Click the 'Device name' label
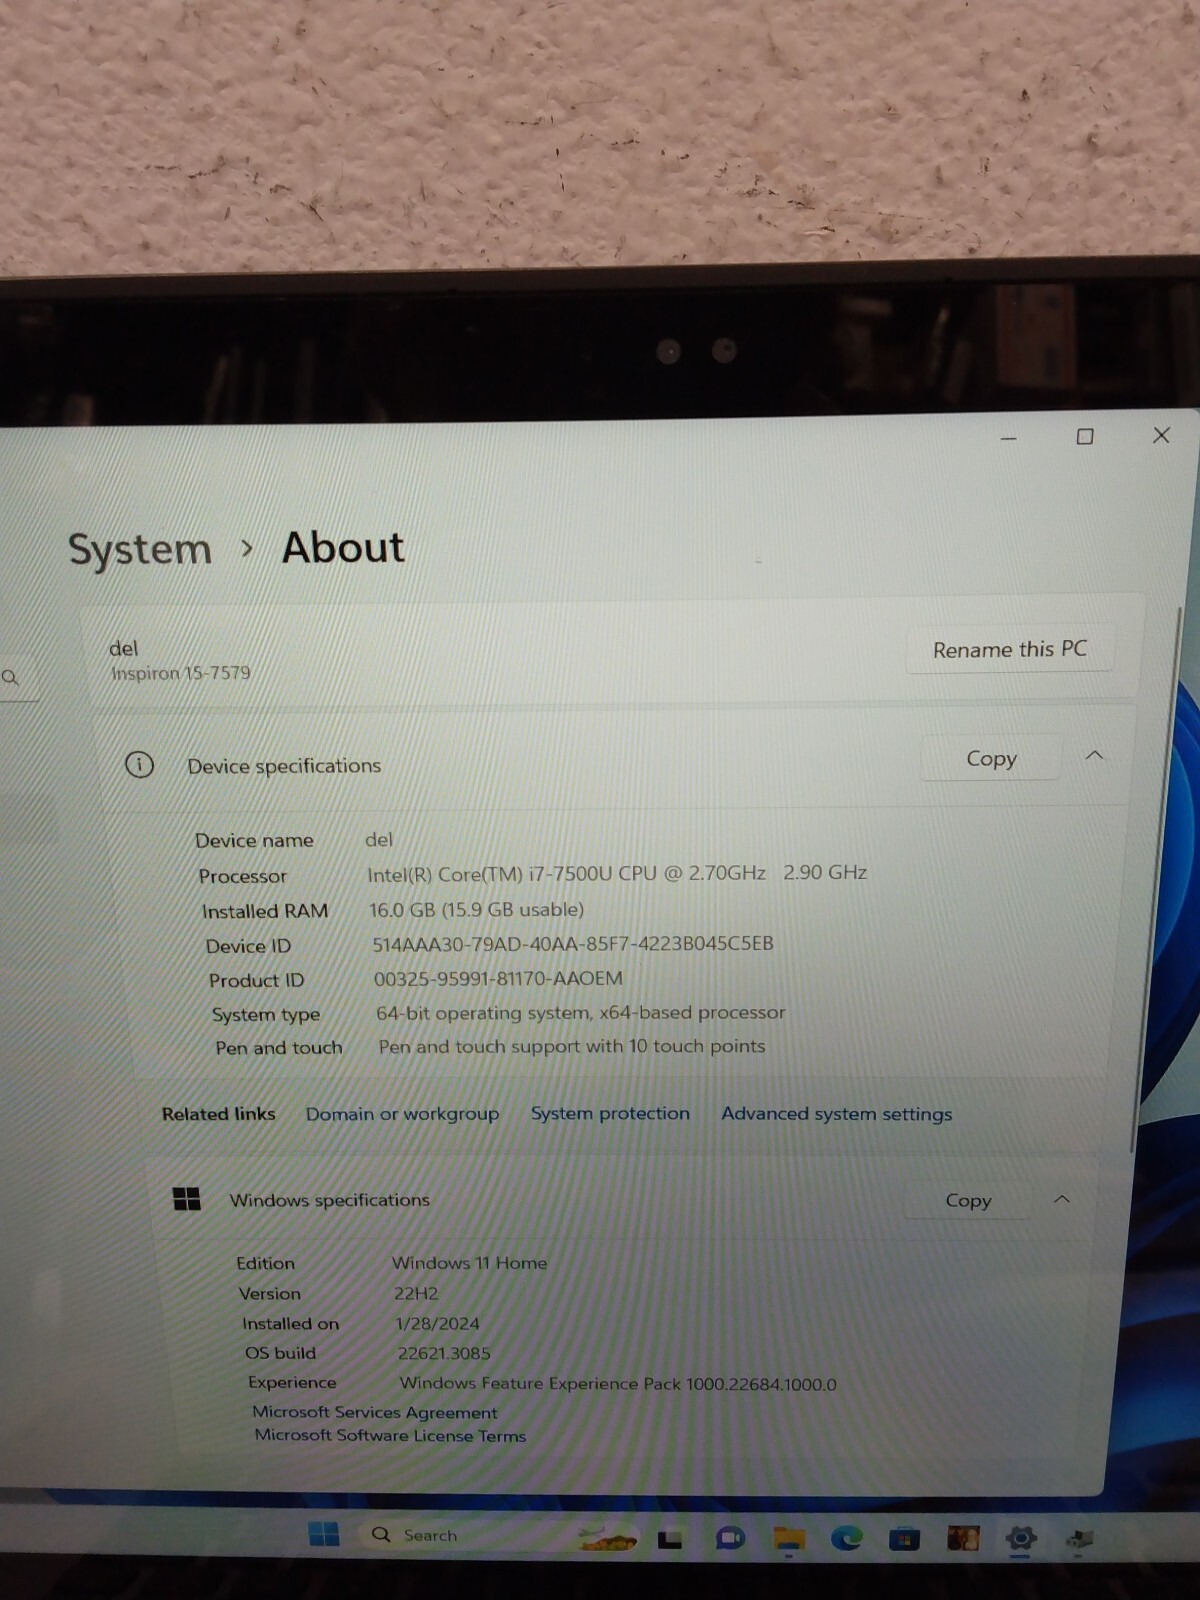1200x1600 pixels. coord(254,841)
